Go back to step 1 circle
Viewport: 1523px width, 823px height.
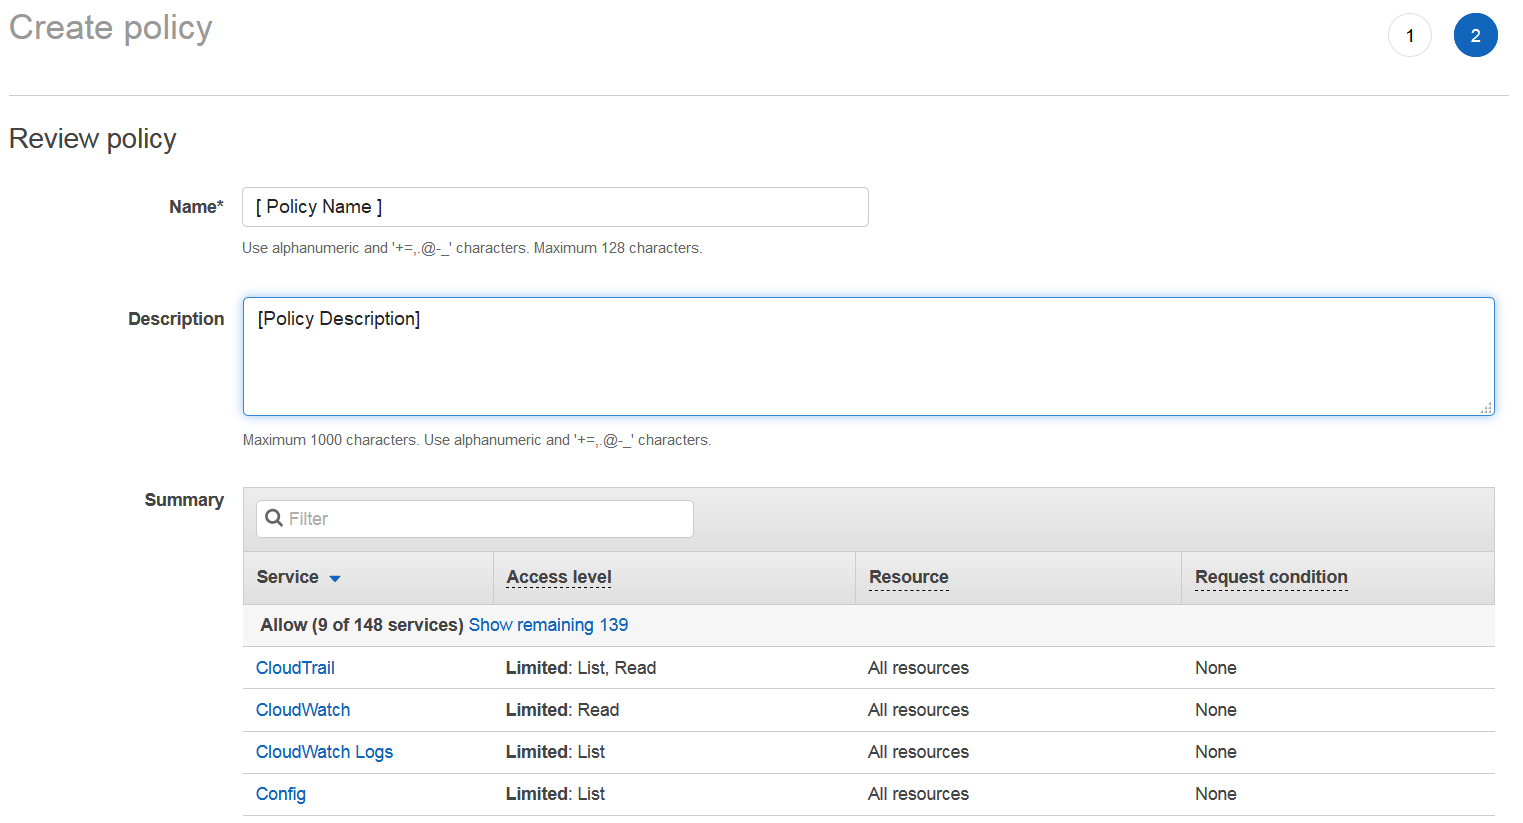[1409, 36]
